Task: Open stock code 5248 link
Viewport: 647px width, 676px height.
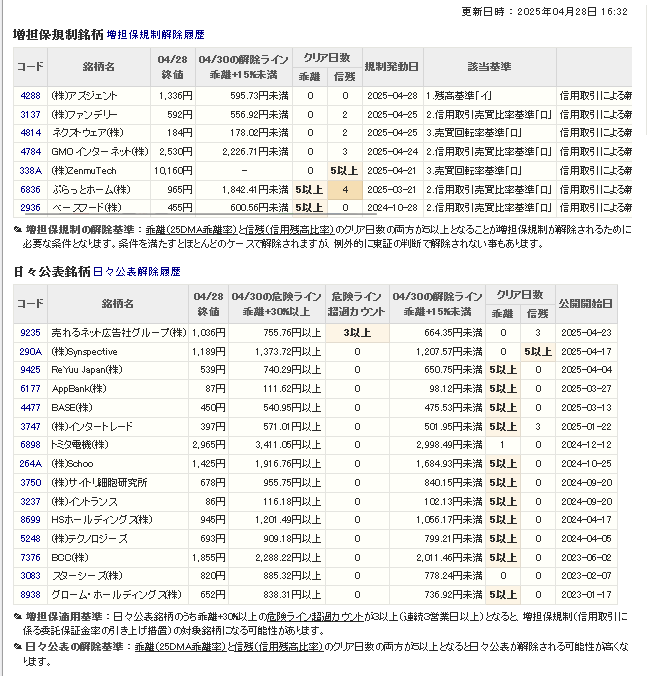Action: [30, 539]
